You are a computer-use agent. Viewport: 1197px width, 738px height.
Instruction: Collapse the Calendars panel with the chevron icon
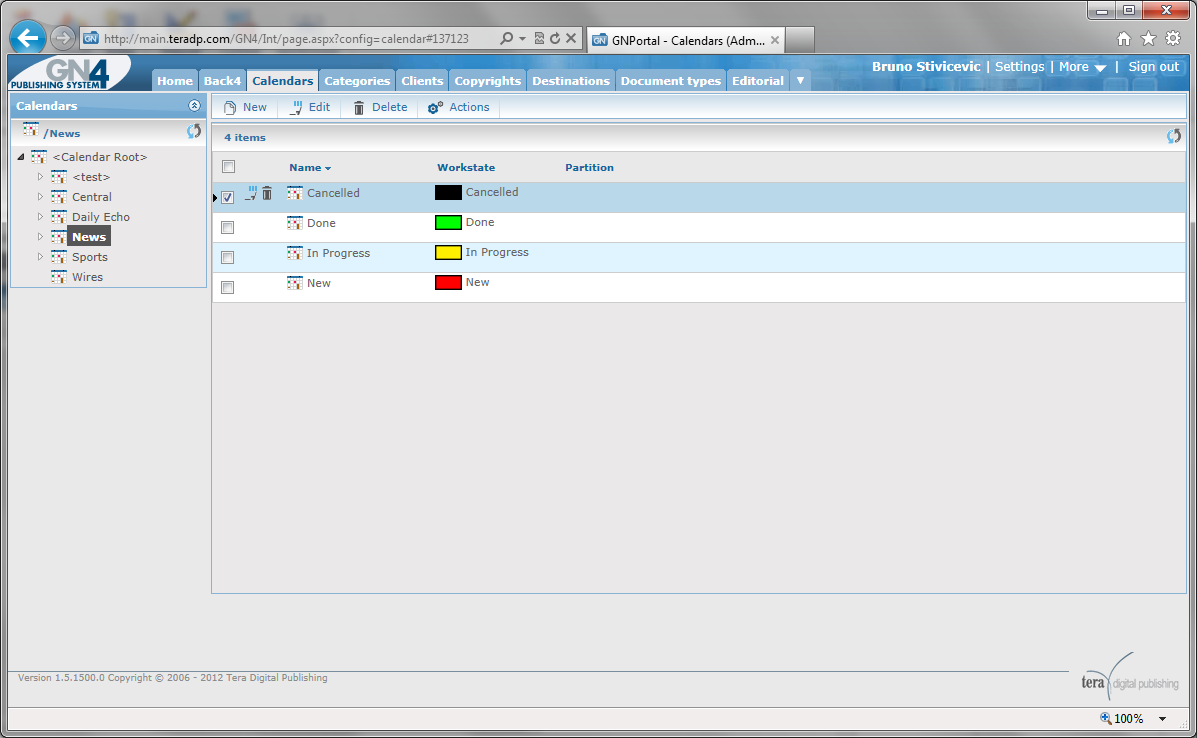(194, 105)
